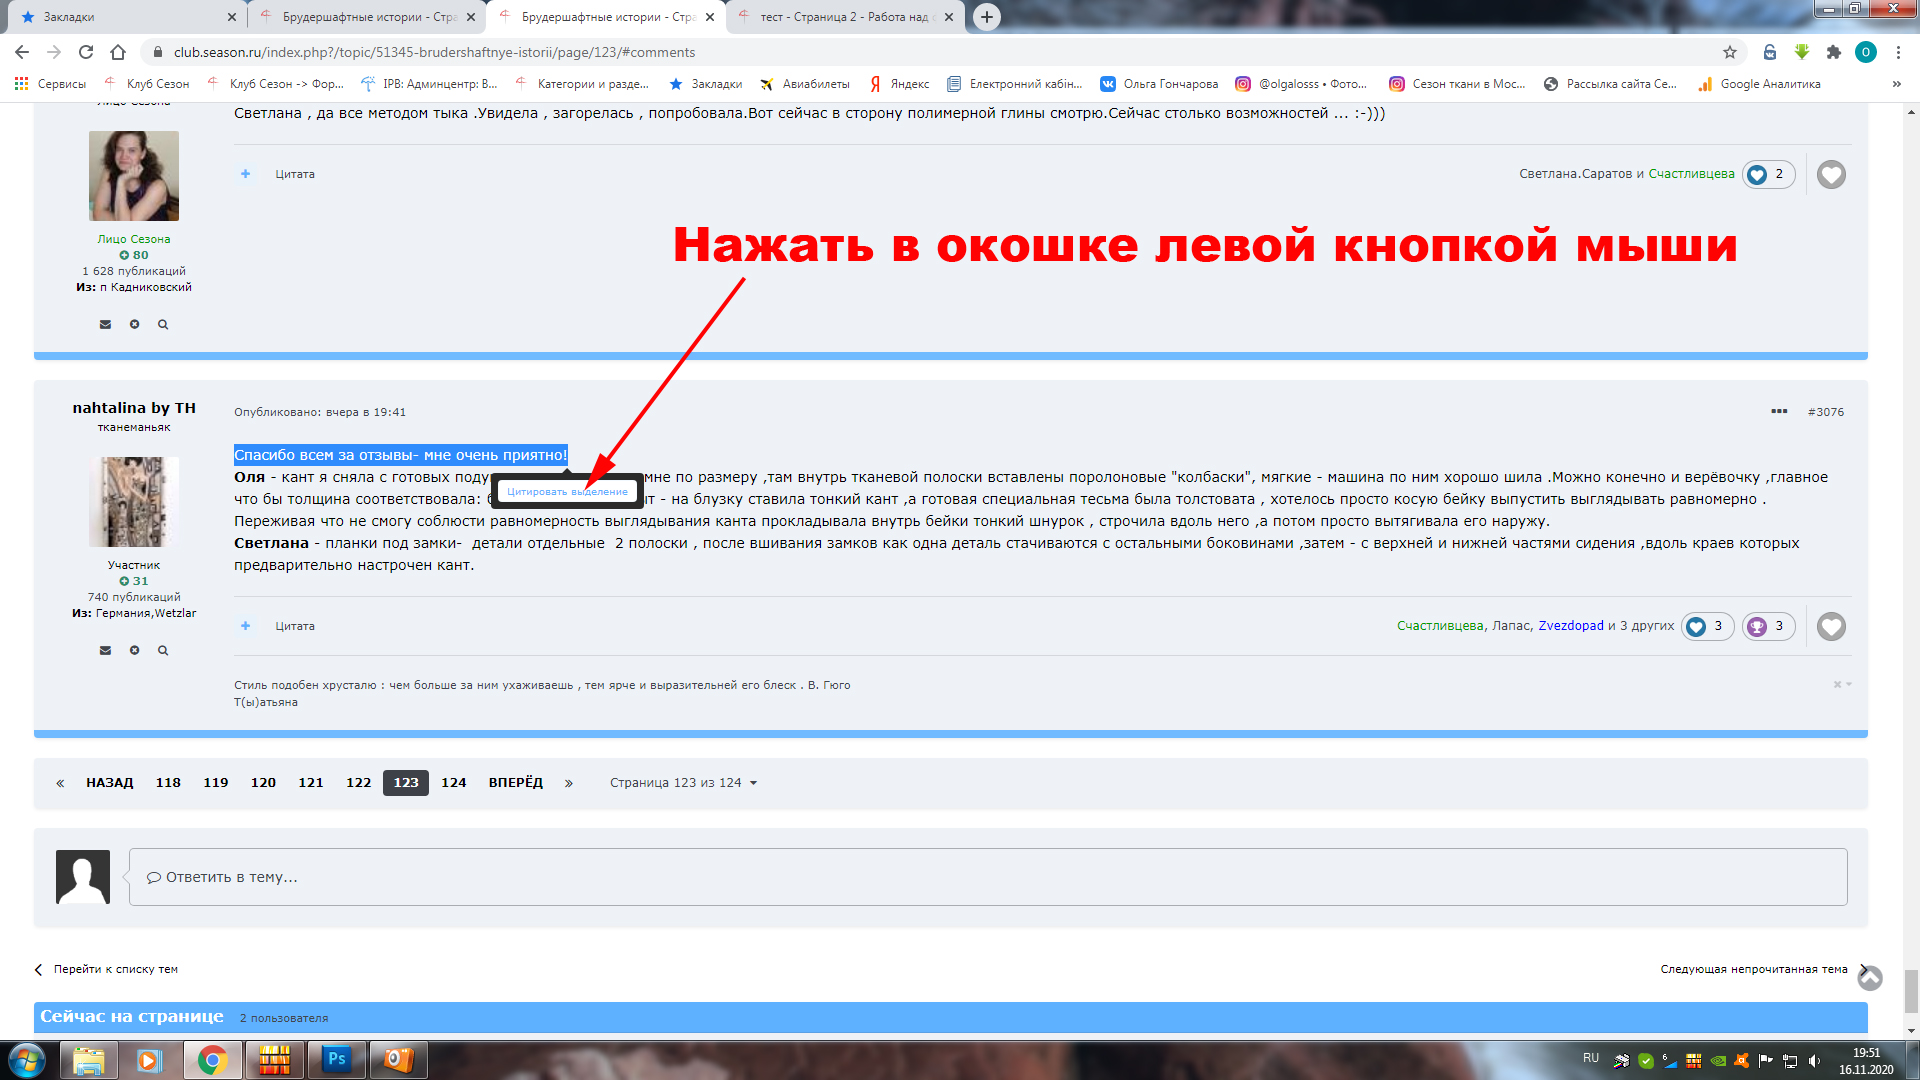The width and height of the screenshot is (1920, 1080).
Task: Jump to the last page with double chevron
Action: [569, 783]
